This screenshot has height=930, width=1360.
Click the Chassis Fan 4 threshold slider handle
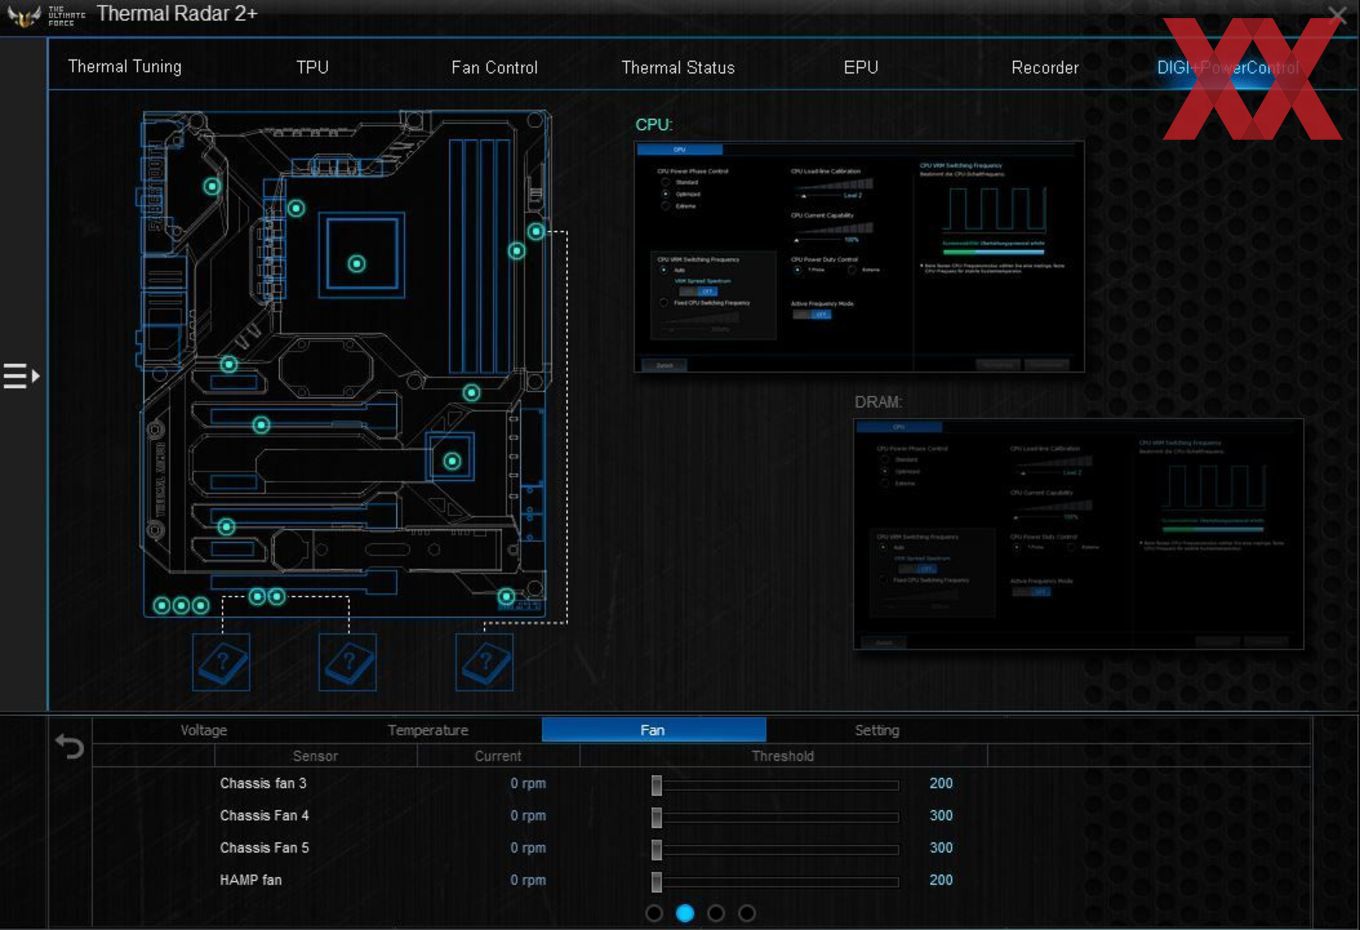click(657, 817)
